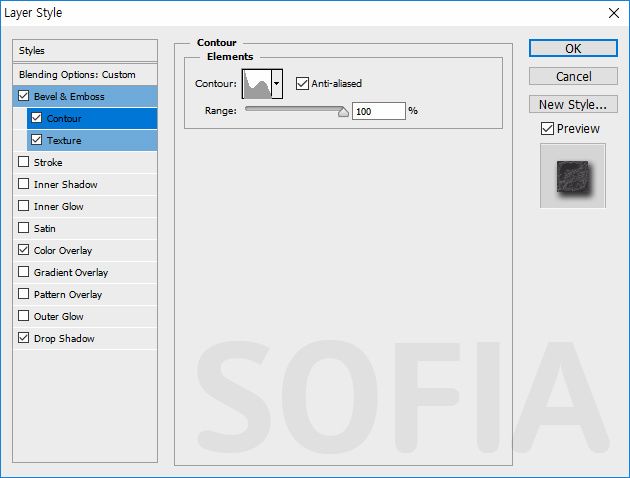
Task: Confirm with the OK button
Action: click(573, 48)
